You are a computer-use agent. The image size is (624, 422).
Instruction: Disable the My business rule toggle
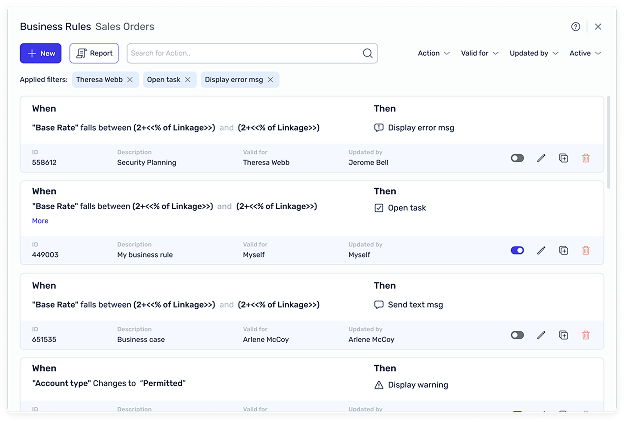[x=517, y=250]
